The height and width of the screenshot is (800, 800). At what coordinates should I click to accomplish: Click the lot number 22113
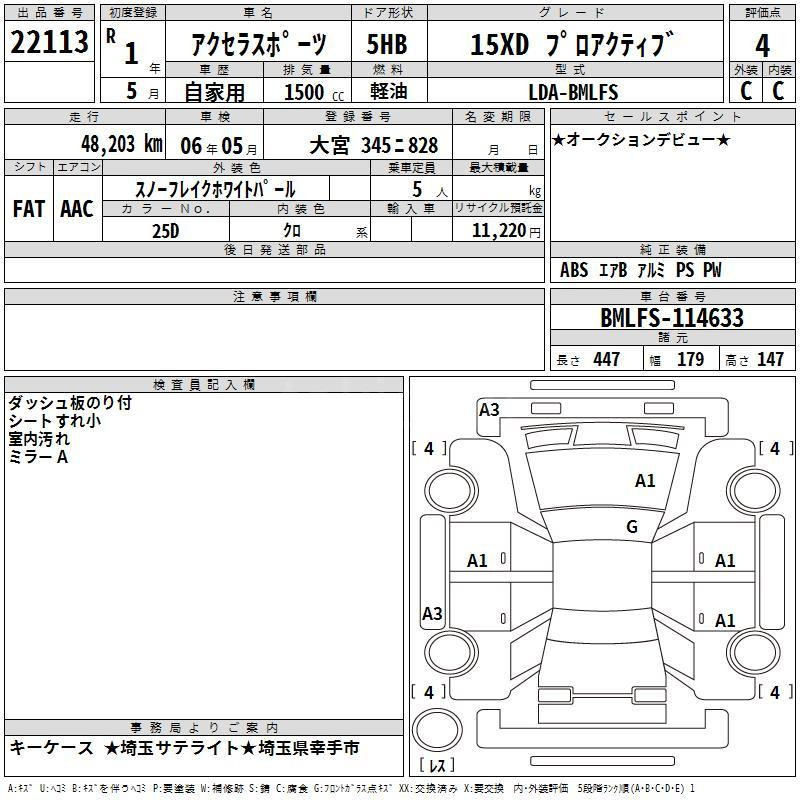click(49, 42)
